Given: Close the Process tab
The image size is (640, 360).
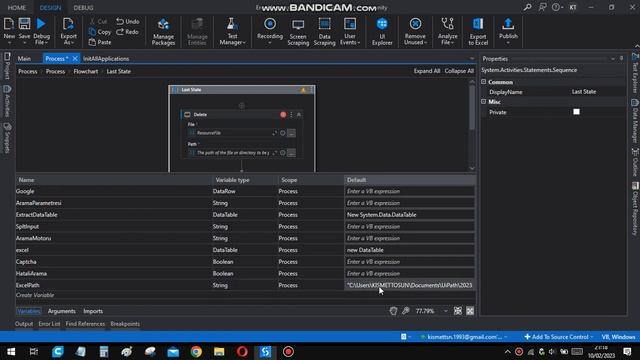Looking at the screenshot, I should (x=75, y=59).
